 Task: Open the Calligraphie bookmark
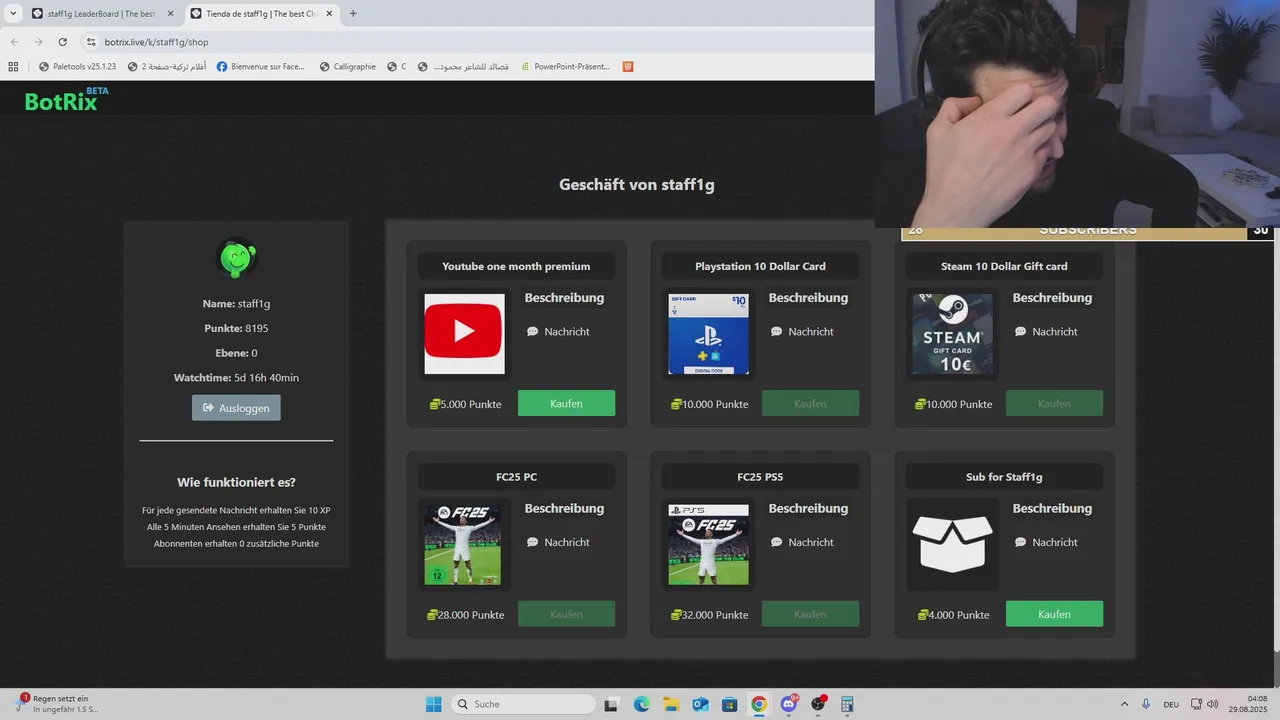point(347,67)
